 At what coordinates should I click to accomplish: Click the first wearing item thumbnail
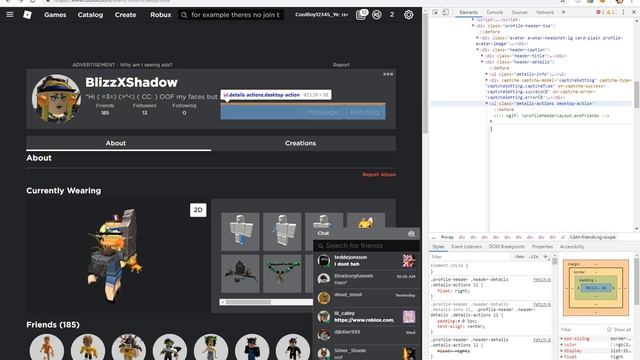pyautogui.click(x=240, y=231)
